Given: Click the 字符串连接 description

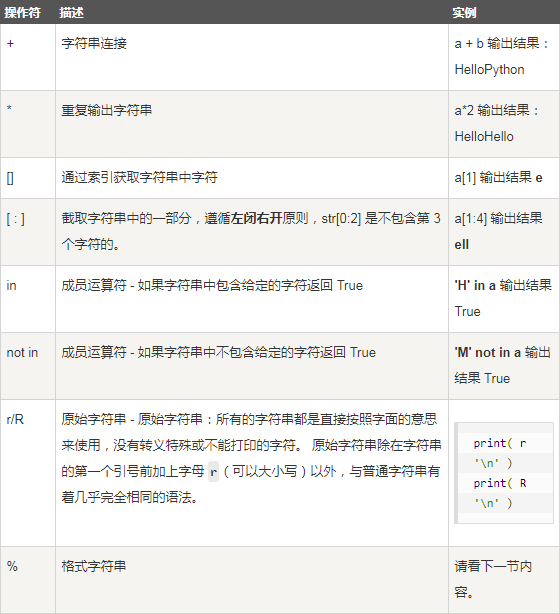Looking at the screenshot, I should click(94, 43).
